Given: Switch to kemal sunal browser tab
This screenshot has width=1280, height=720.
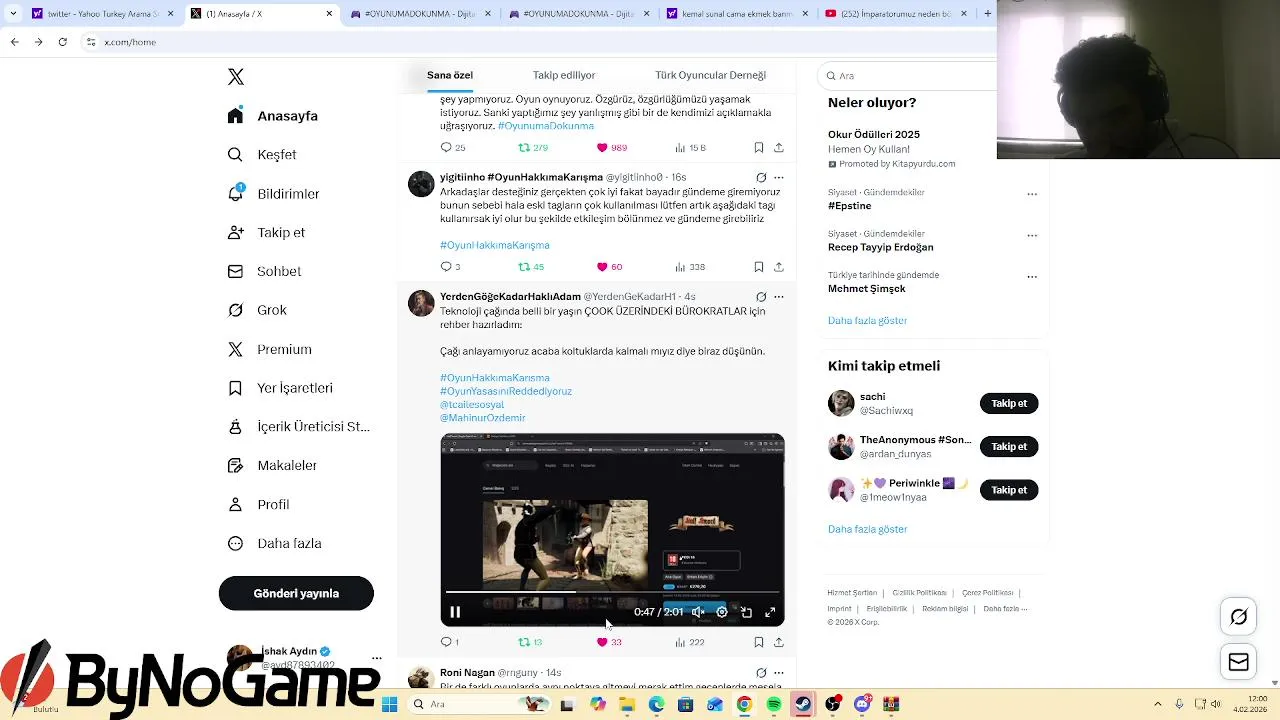Looking at the screenshot, I should click(738, 14).
